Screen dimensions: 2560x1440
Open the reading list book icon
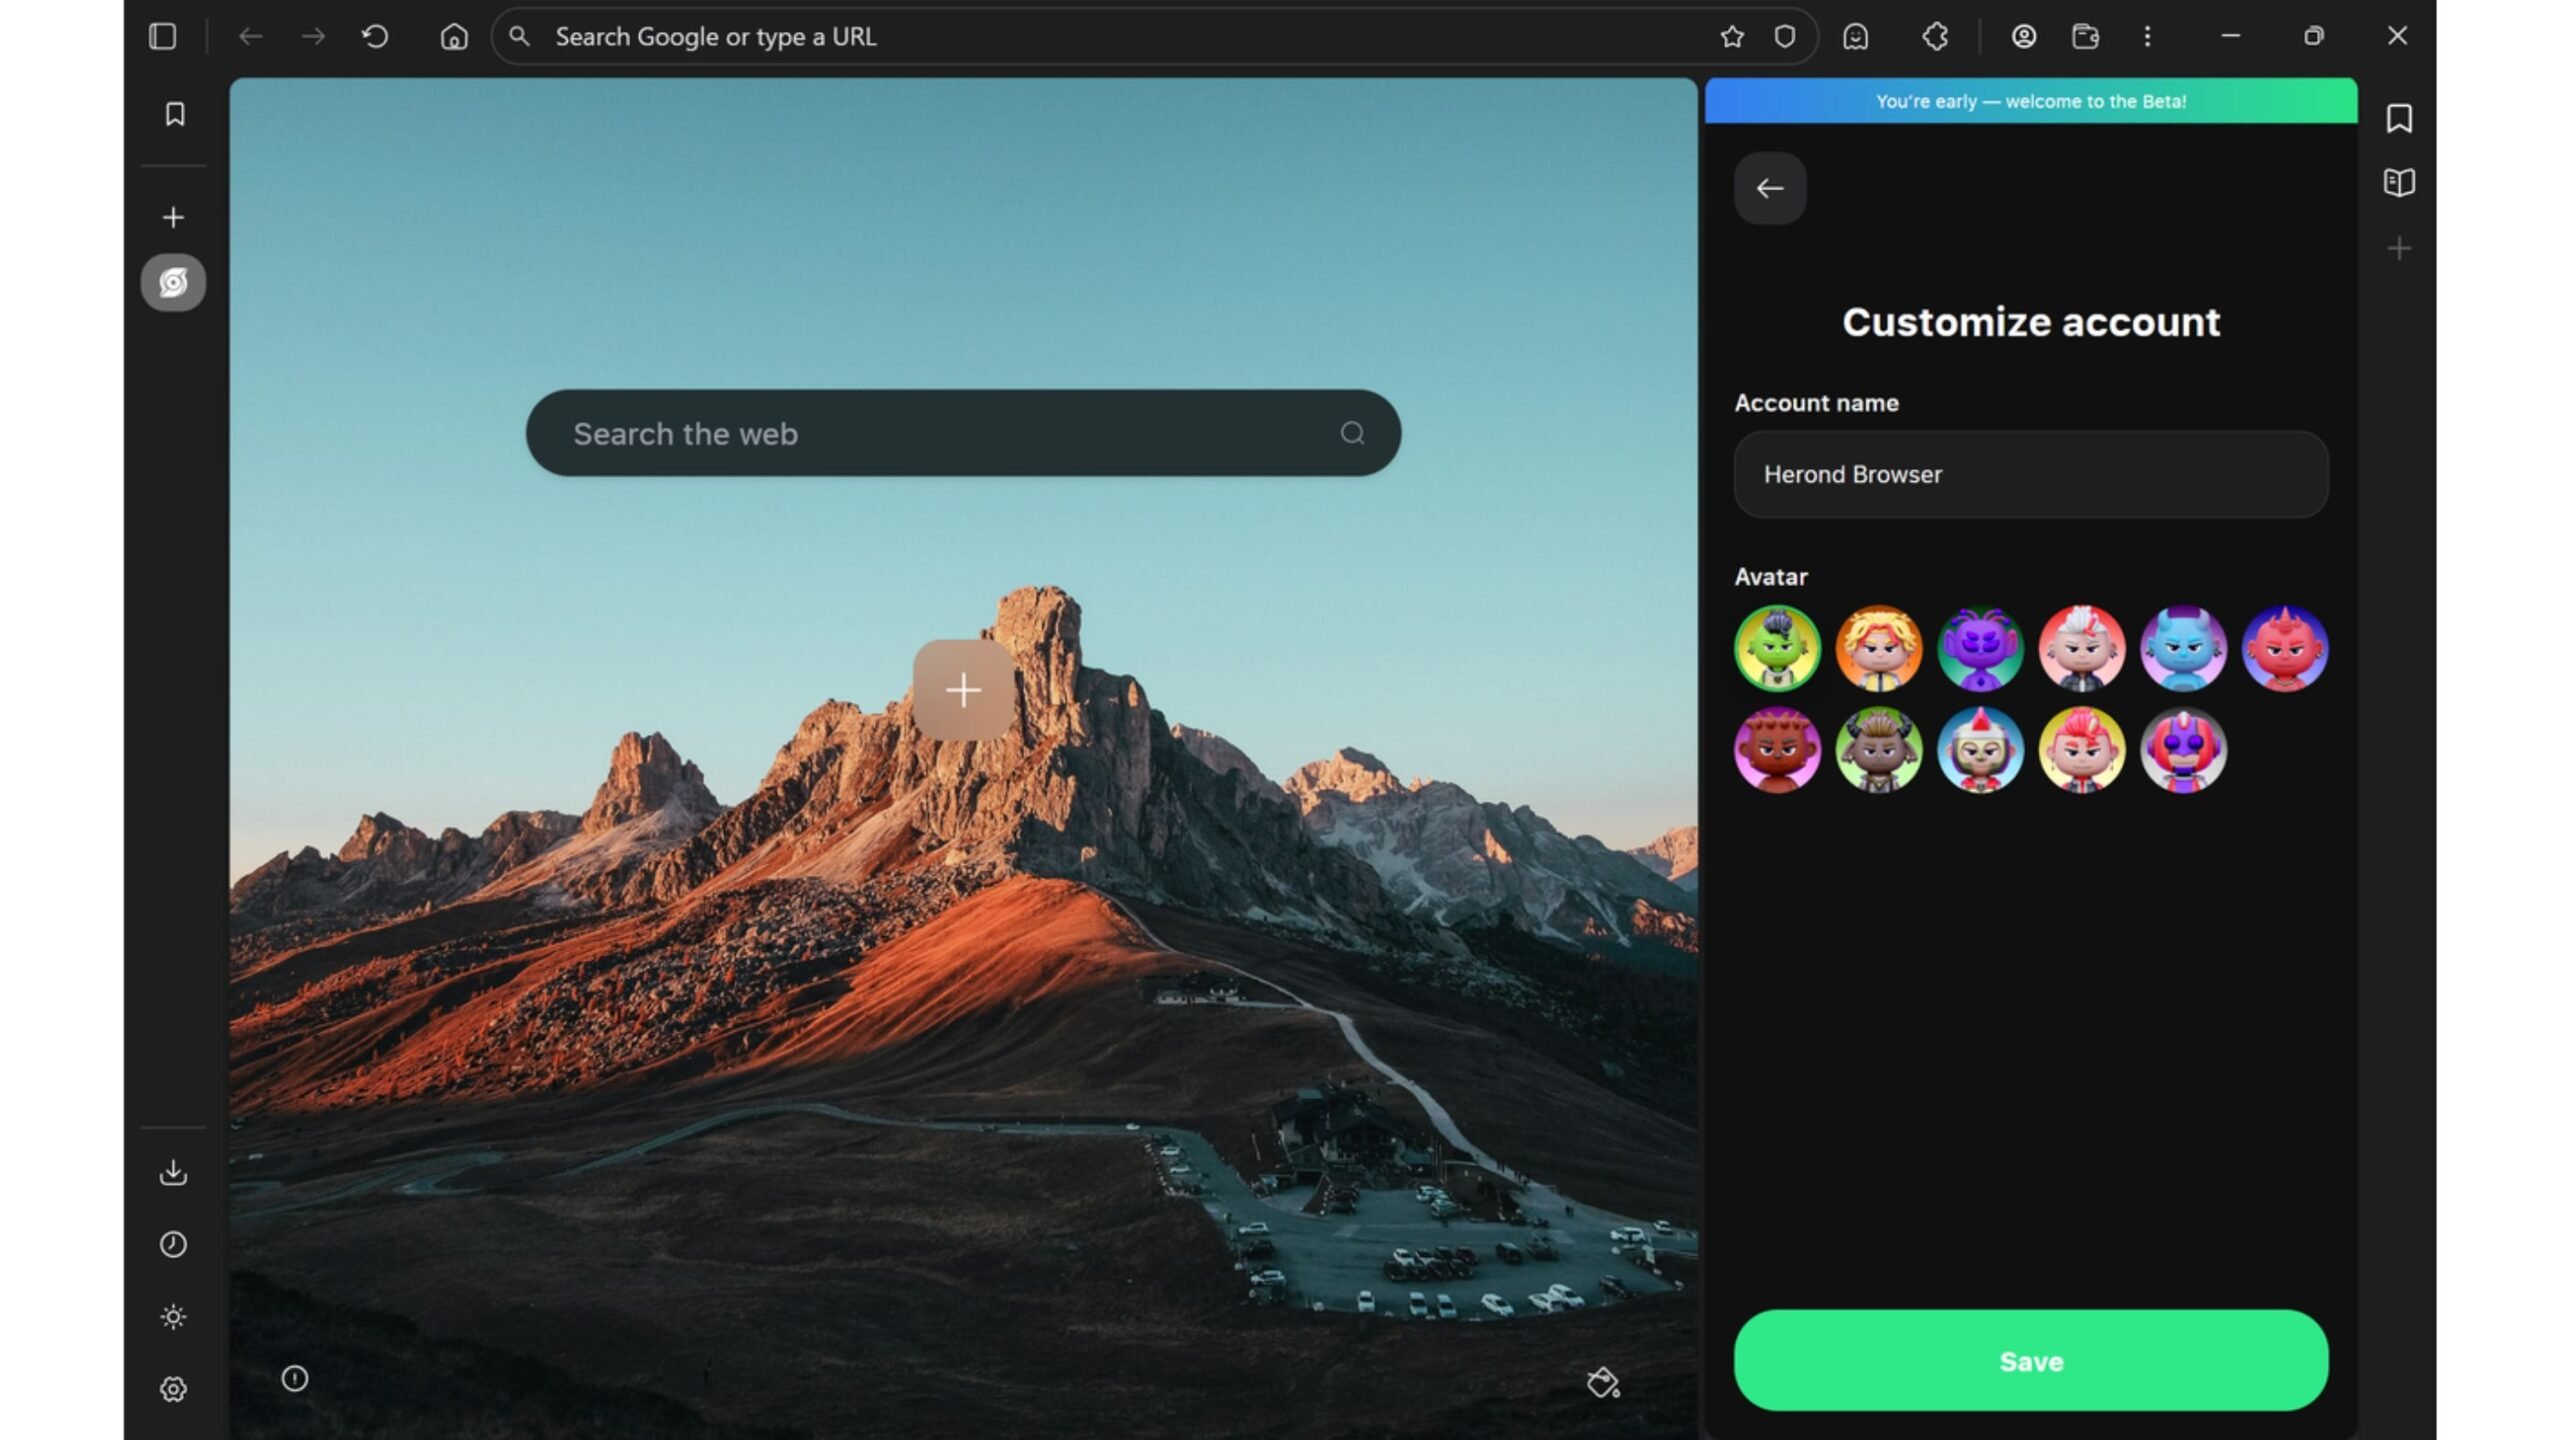2399,183
